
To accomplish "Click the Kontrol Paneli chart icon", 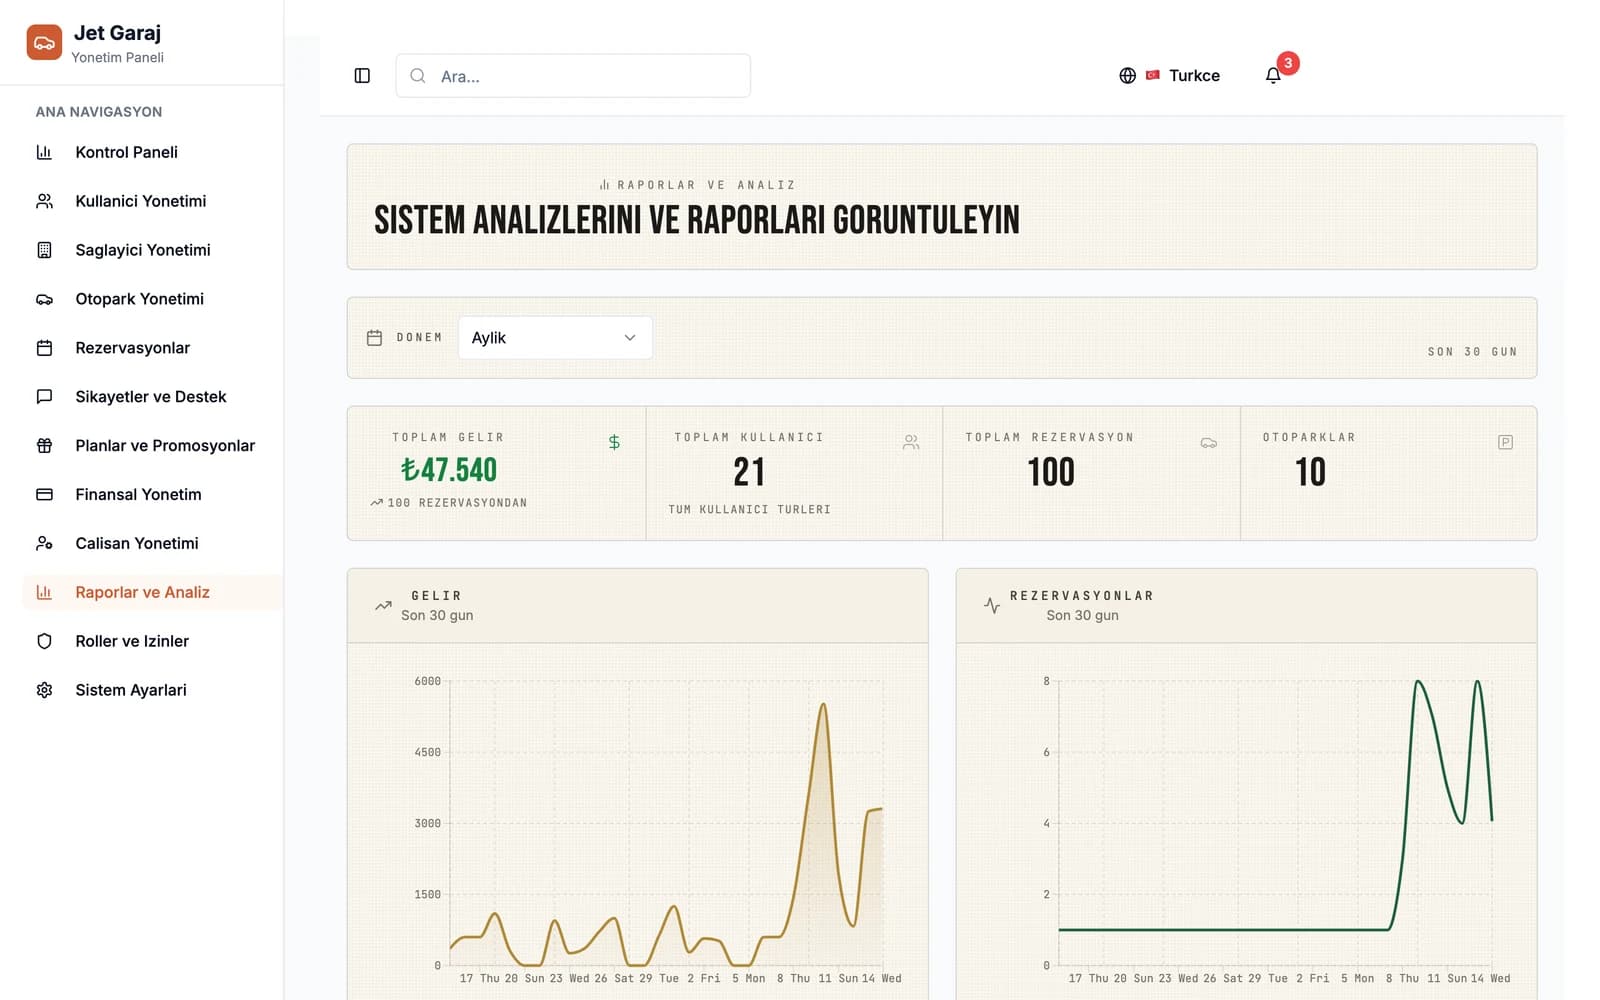I will (x=44, y=152).
